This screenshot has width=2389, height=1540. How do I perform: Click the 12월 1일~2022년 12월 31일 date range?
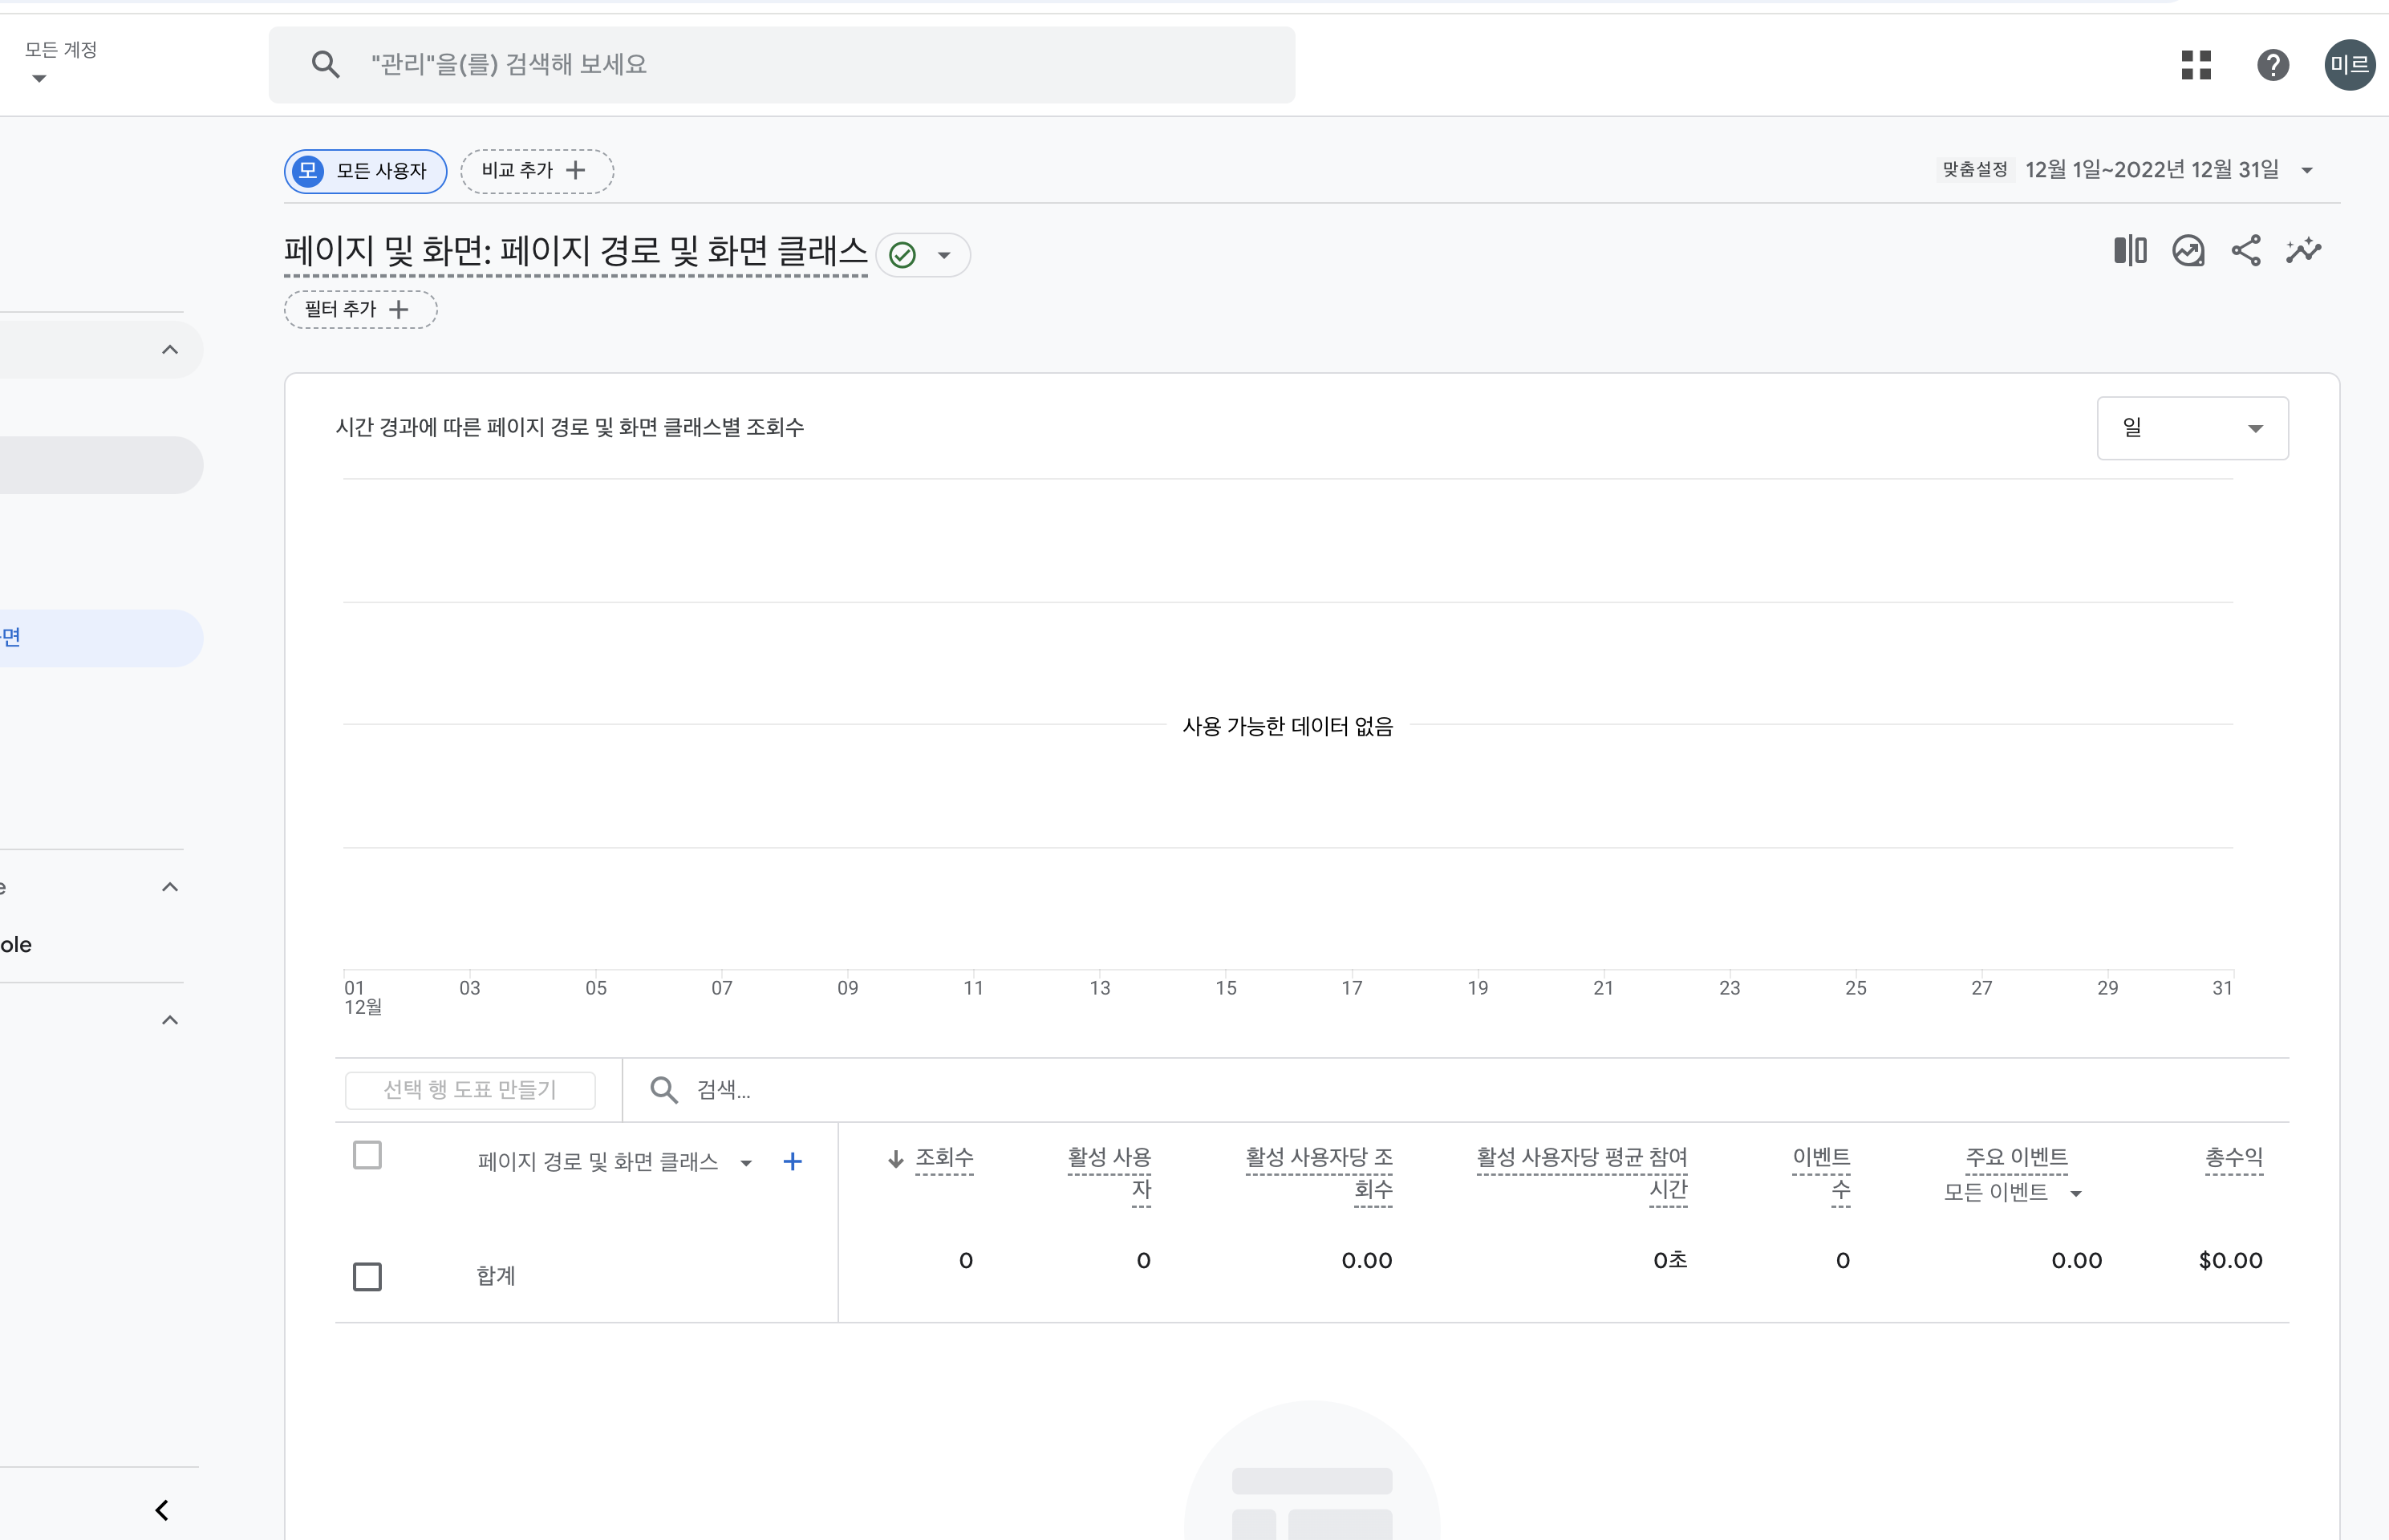coord(2152,170)
